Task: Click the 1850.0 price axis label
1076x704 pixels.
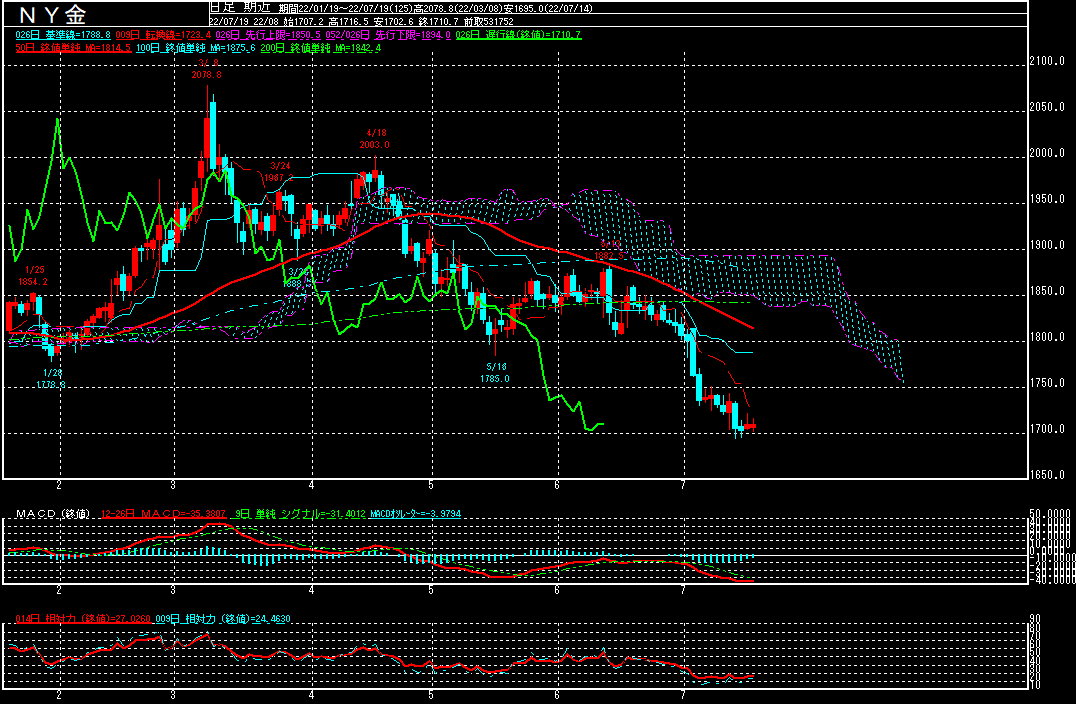Action: (1047, 291)
